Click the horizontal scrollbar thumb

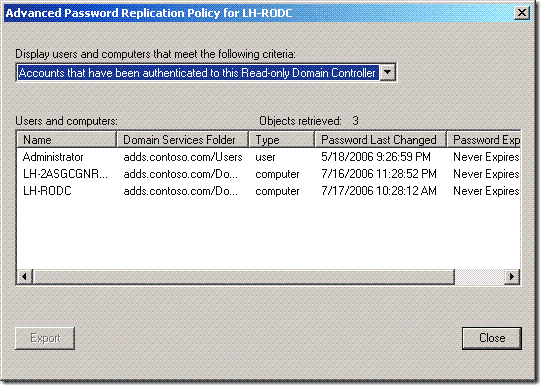click(x=244, y=277)
